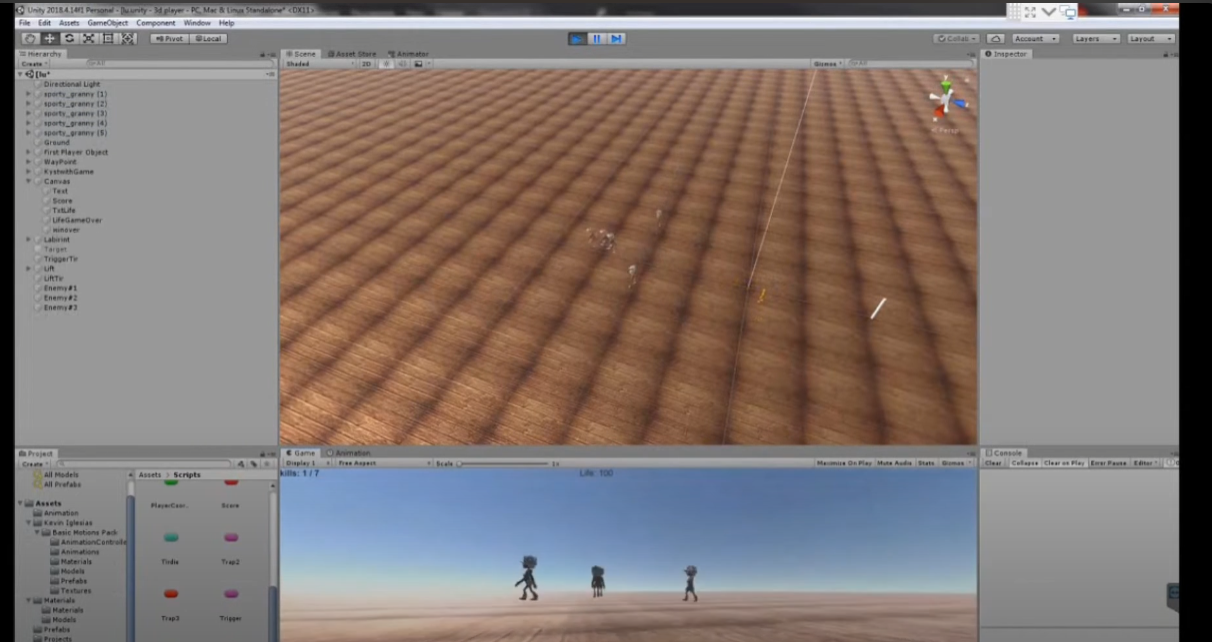Toggle Error Pause in Console
The width and height of the screenshot is (1212, 642).
(1108, 463)
